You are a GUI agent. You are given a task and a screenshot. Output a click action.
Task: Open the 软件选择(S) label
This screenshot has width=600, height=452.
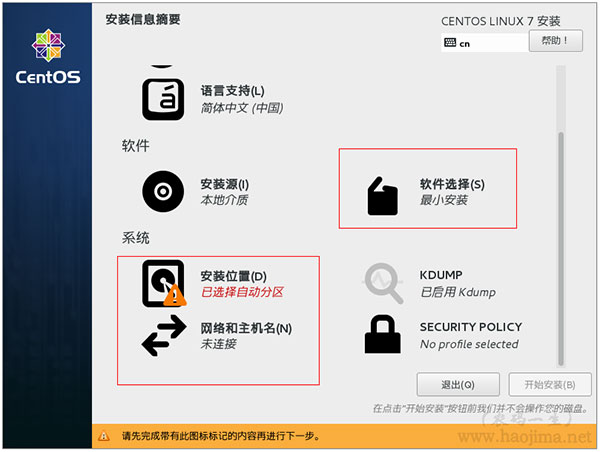(452, 184)
